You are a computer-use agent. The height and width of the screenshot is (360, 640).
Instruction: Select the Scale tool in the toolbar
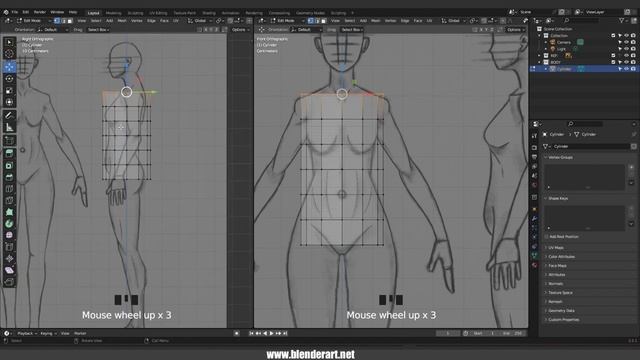9,91
